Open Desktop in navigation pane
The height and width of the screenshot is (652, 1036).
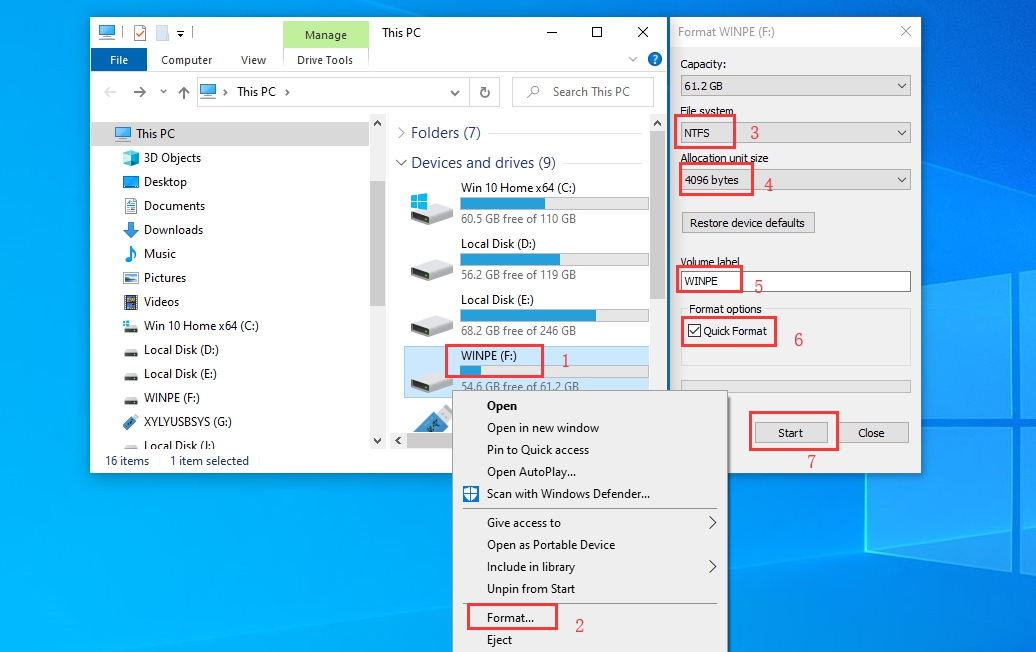[165, 182]
